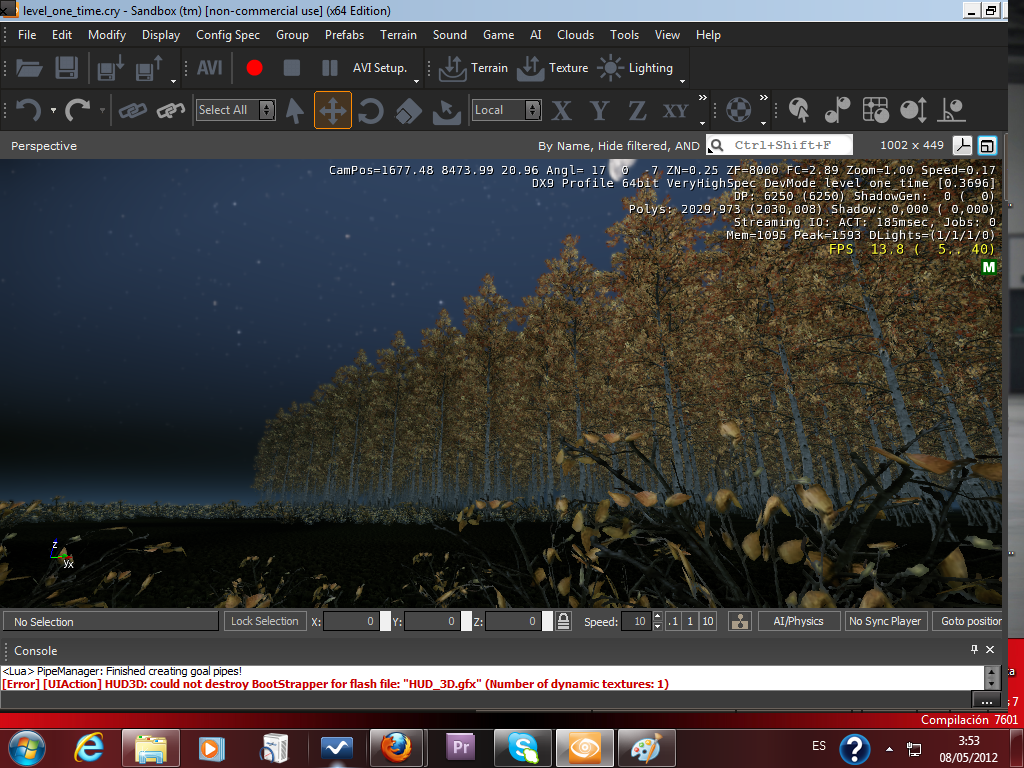
Task: Click the pointer-over-sphere toolbar icon
Action: coord(799,110)
